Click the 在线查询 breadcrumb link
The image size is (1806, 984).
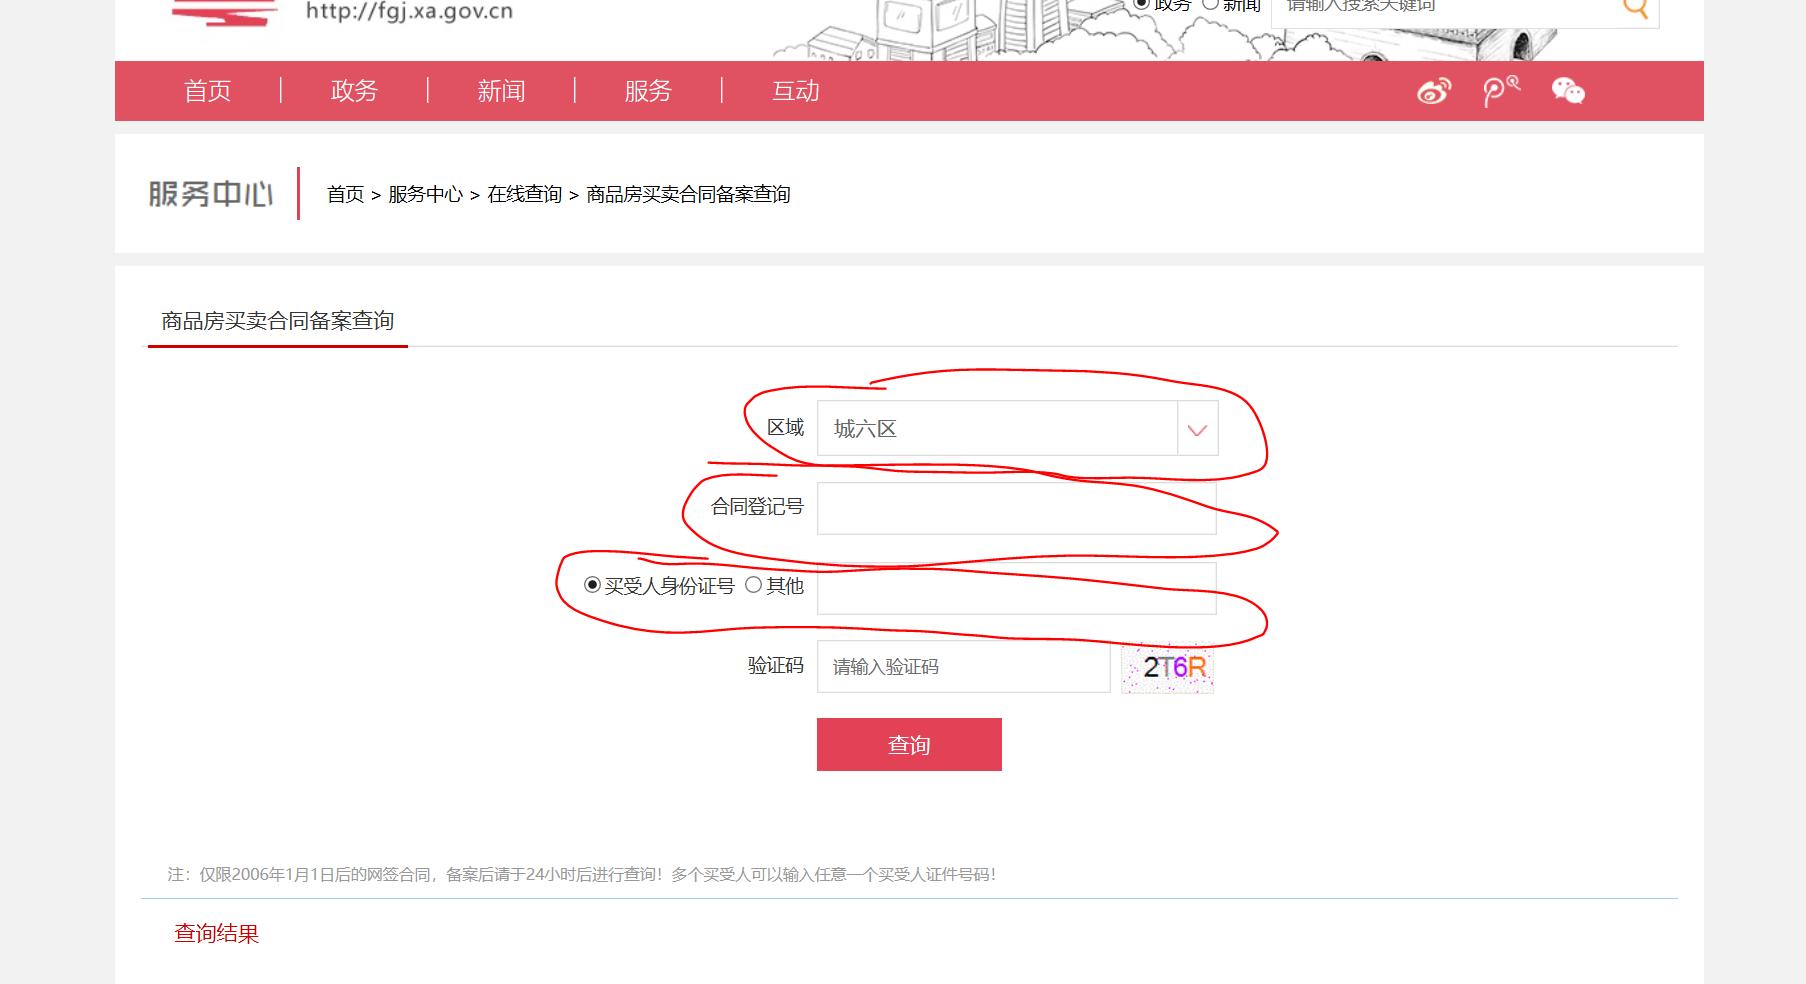tap(524, 195)
